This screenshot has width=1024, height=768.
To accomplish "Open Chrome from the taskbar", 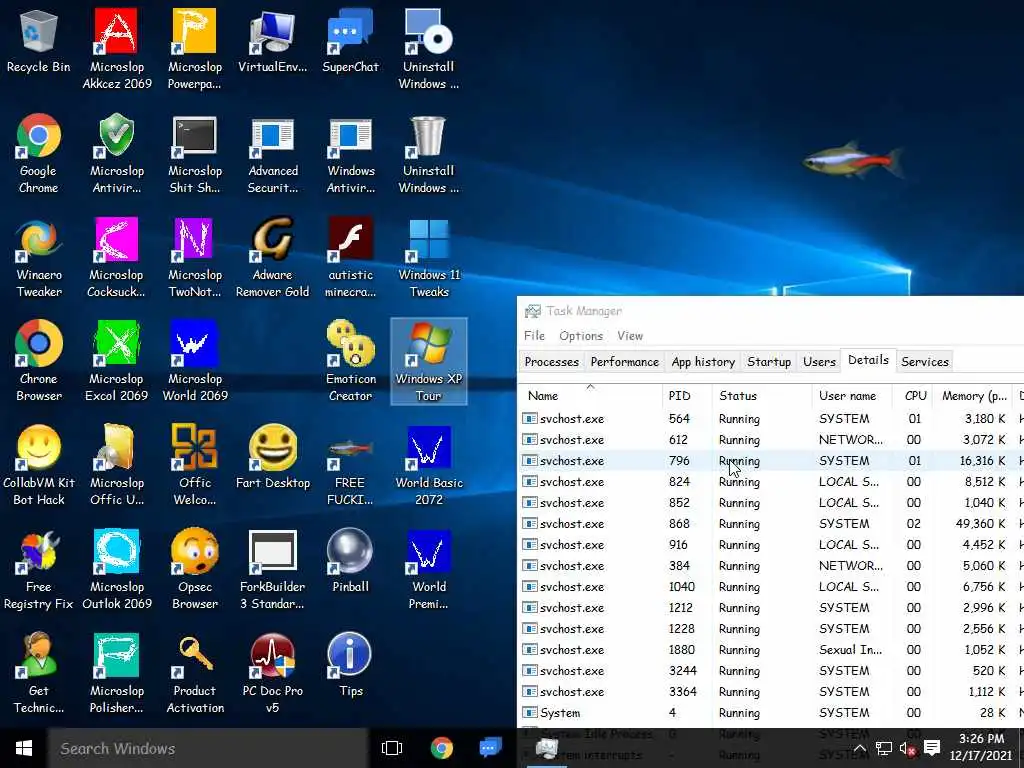I will (441, 748).
